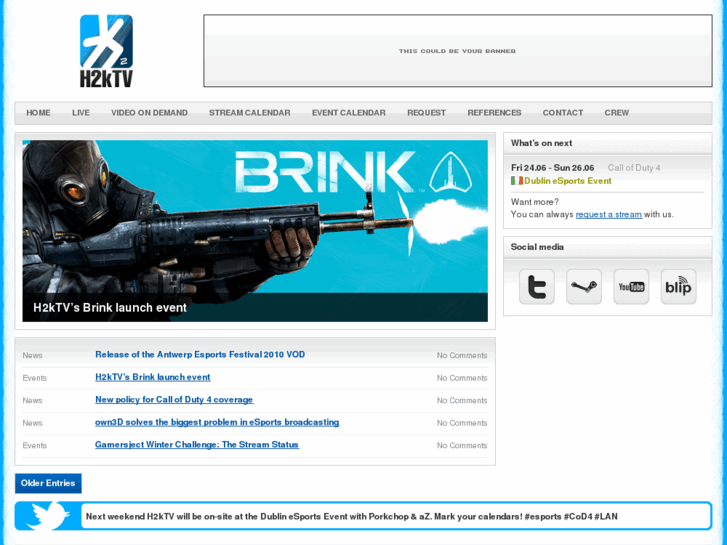The width and height of the screenshot is (727, 545).
Task: Click the 'H2kTV's Brink launch event' image caption
Action: (110, 308)
